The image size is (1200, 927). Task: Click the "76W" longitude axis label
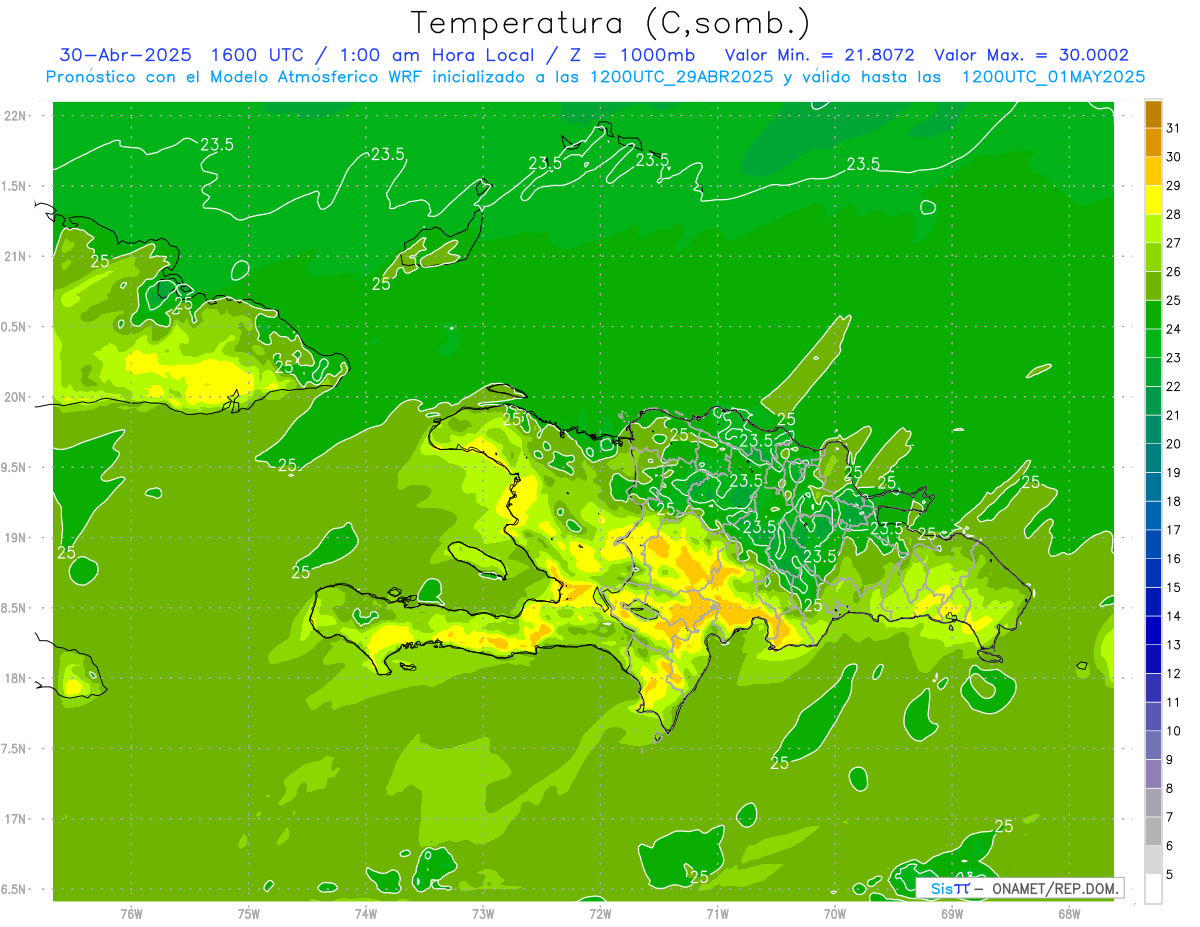131,914
